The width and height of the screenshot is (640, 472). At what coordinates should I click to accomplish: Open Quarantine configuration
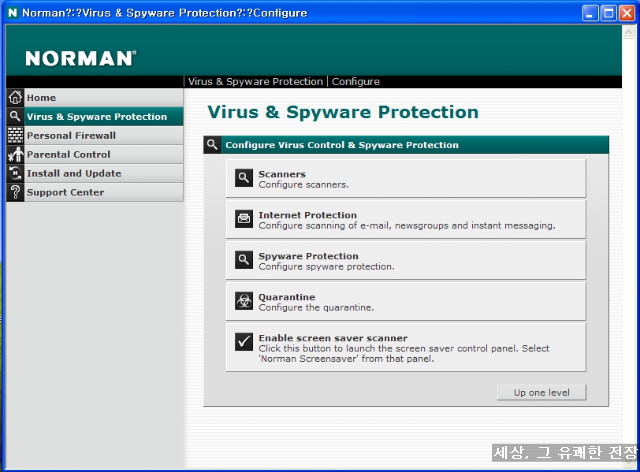pyautogui.click(x=406, y=301)
